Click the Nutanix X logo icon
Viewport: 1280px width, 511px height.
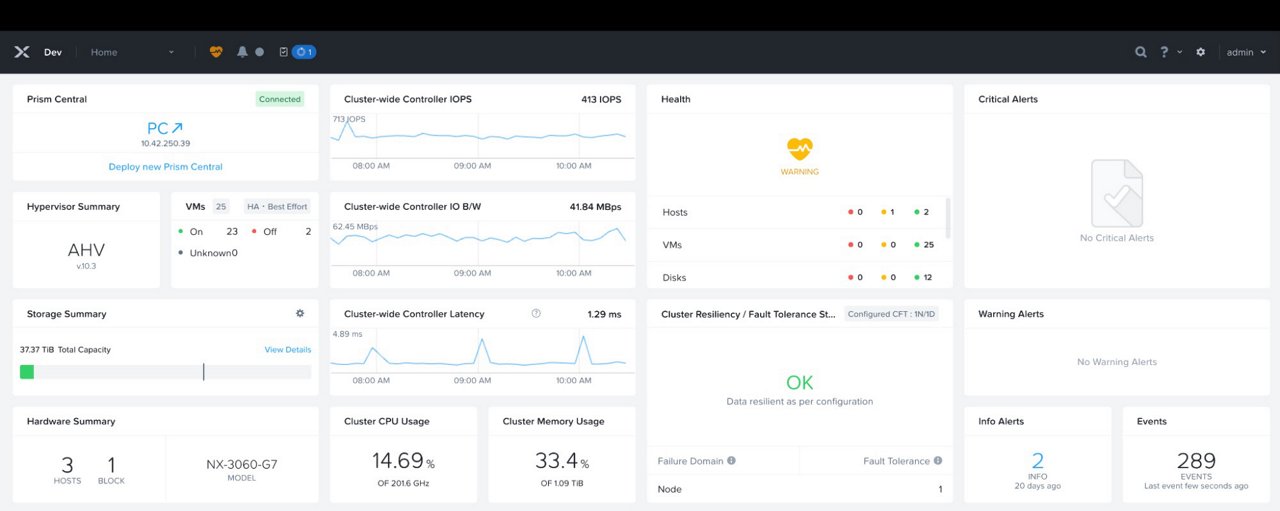click(21, 52)
